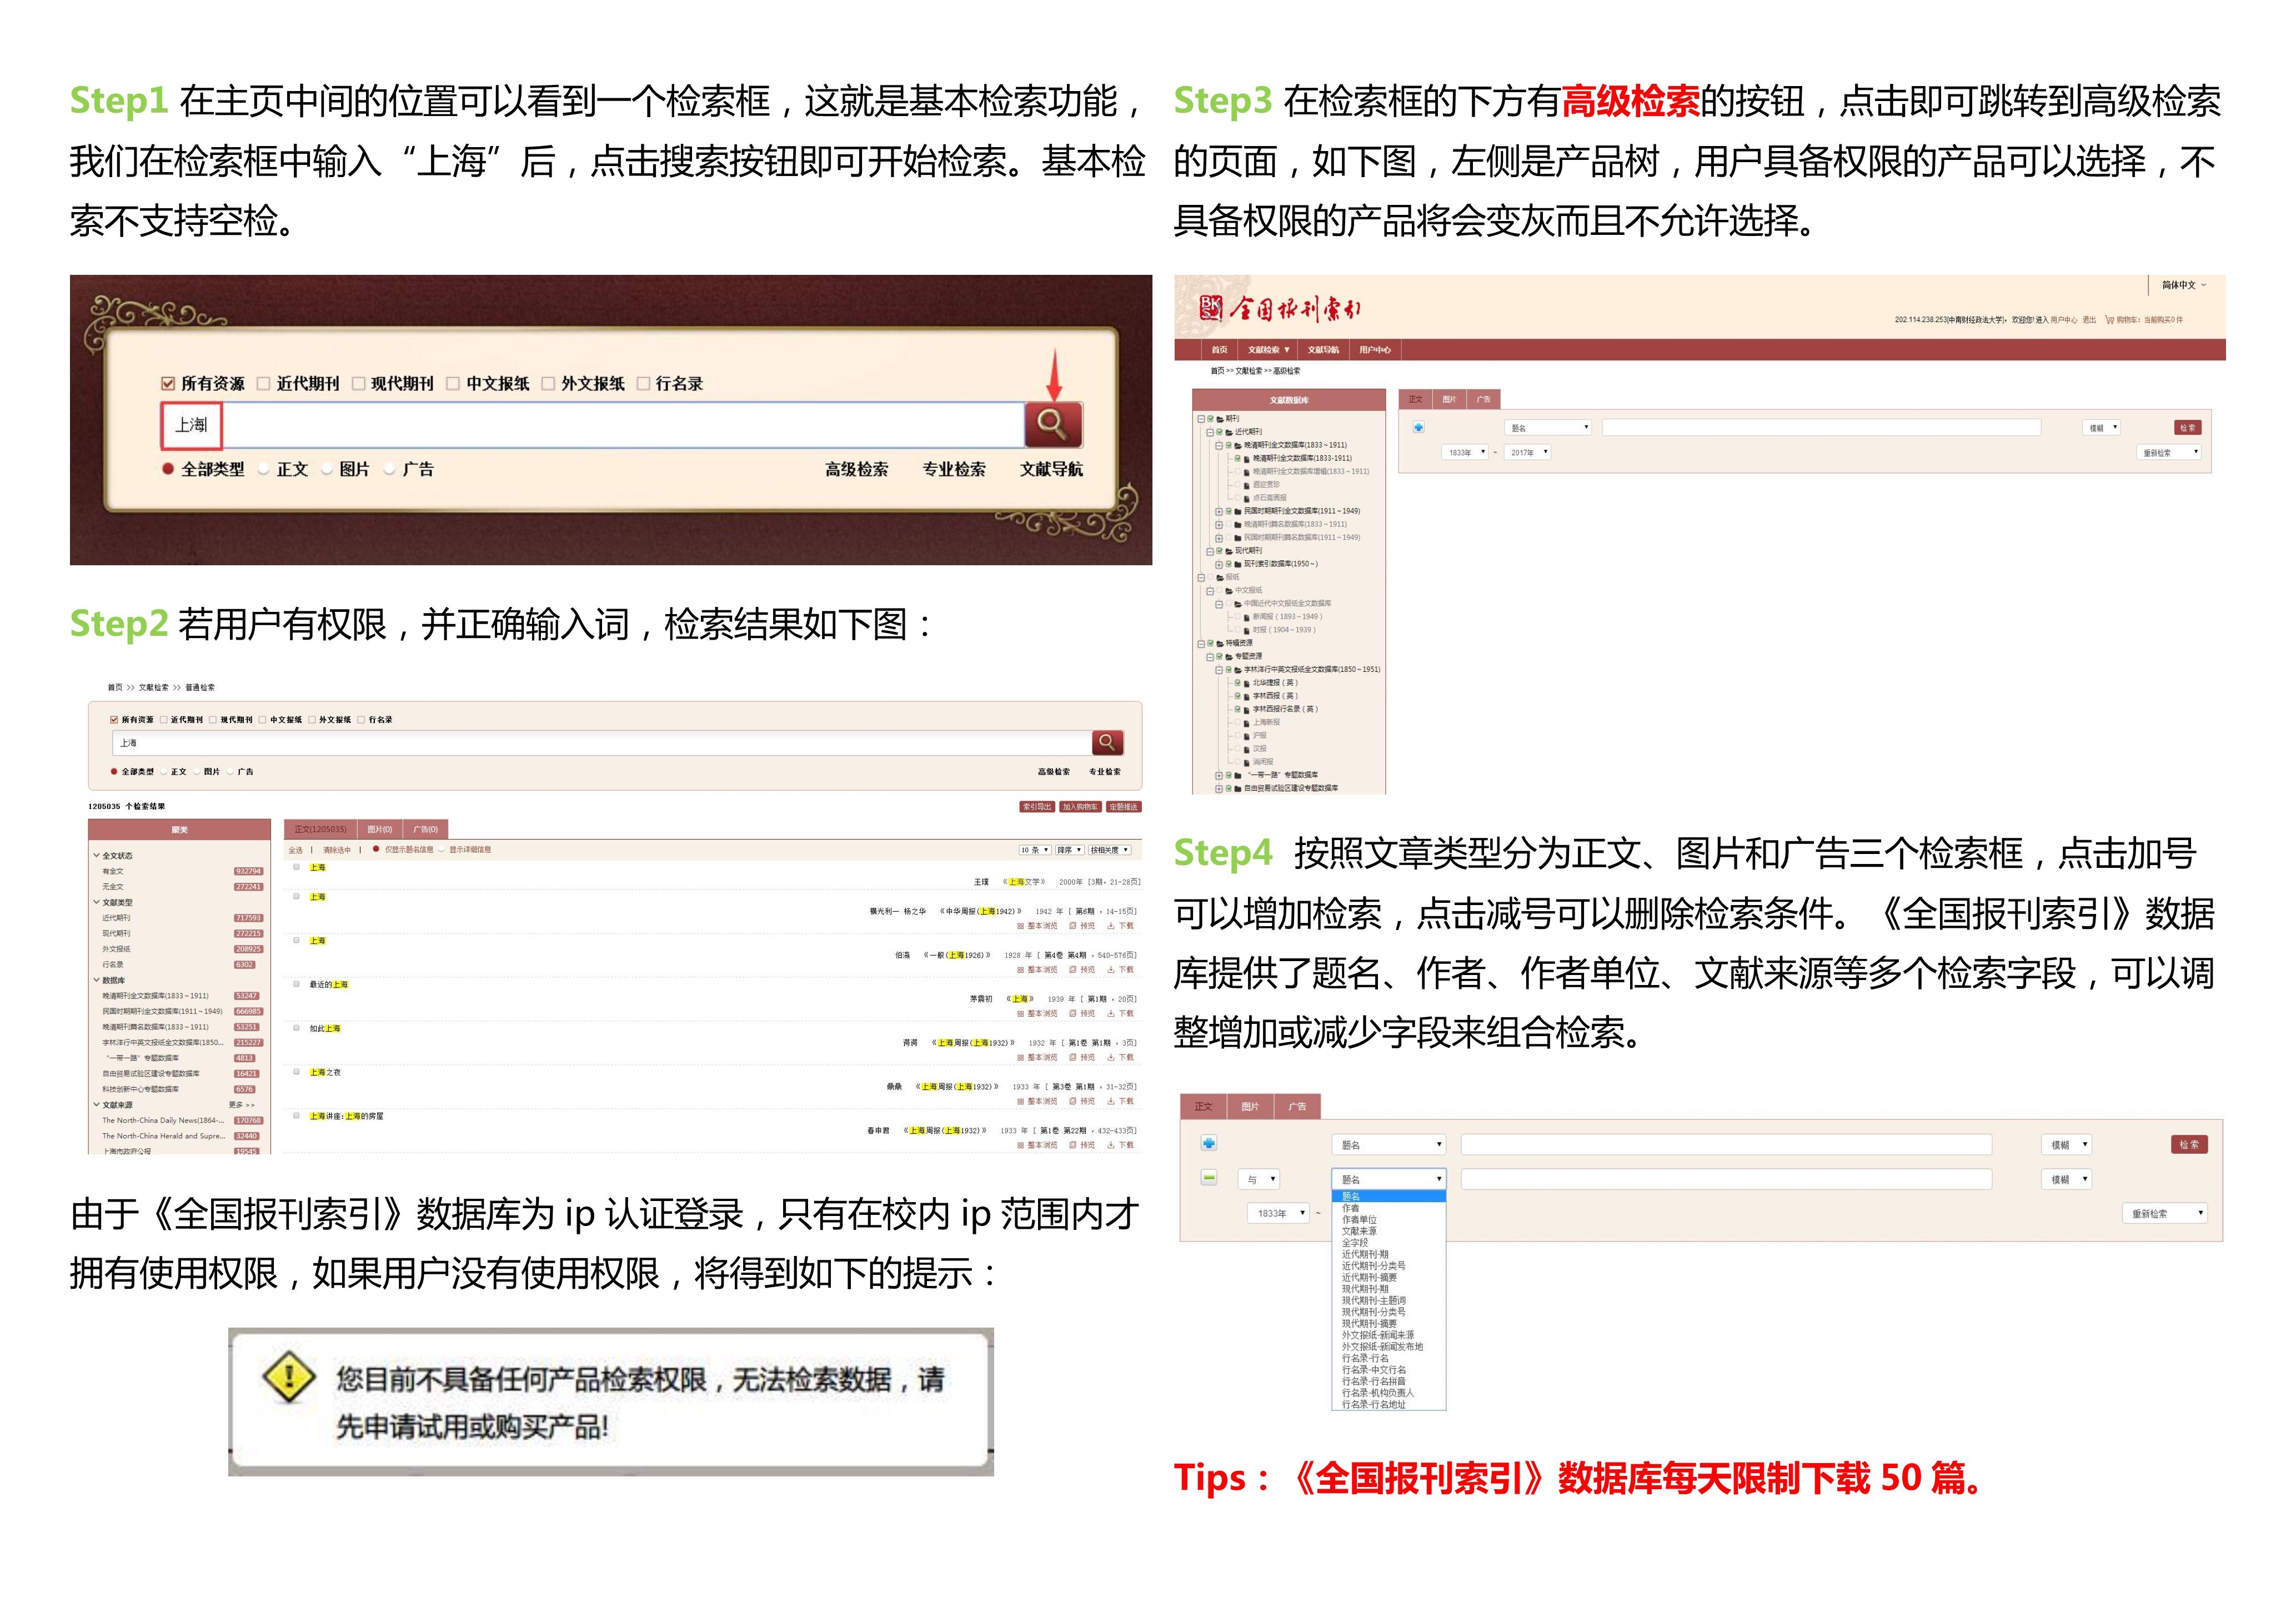This screenshot has height=1623, width=2296.
Task: Click the 全选 link above results list
Action: tap(296, 850)
